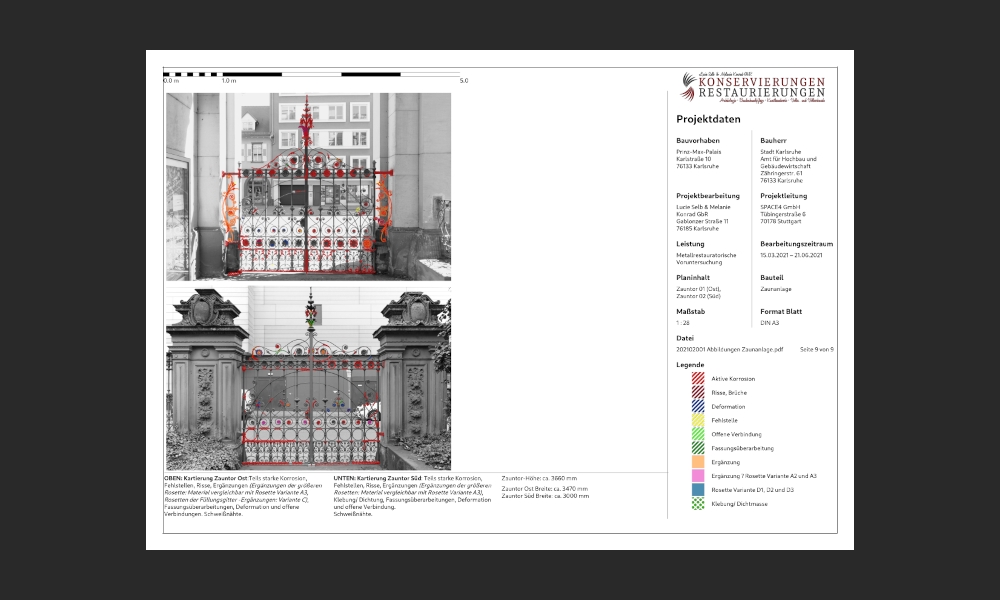1000x600 pixels.
Task: Pick the Offene Verbindung green swatch
Action: pos(697,435)
